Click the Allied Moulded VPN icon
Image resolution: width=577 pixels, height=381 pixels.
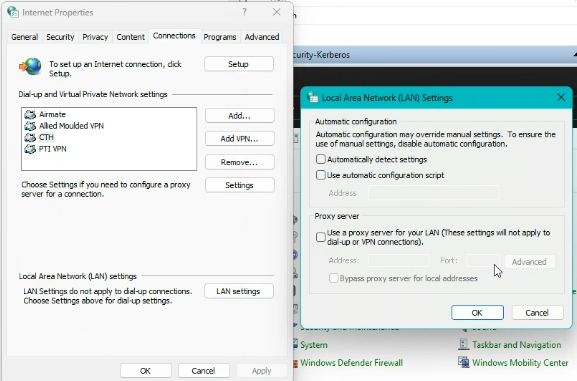30,126
